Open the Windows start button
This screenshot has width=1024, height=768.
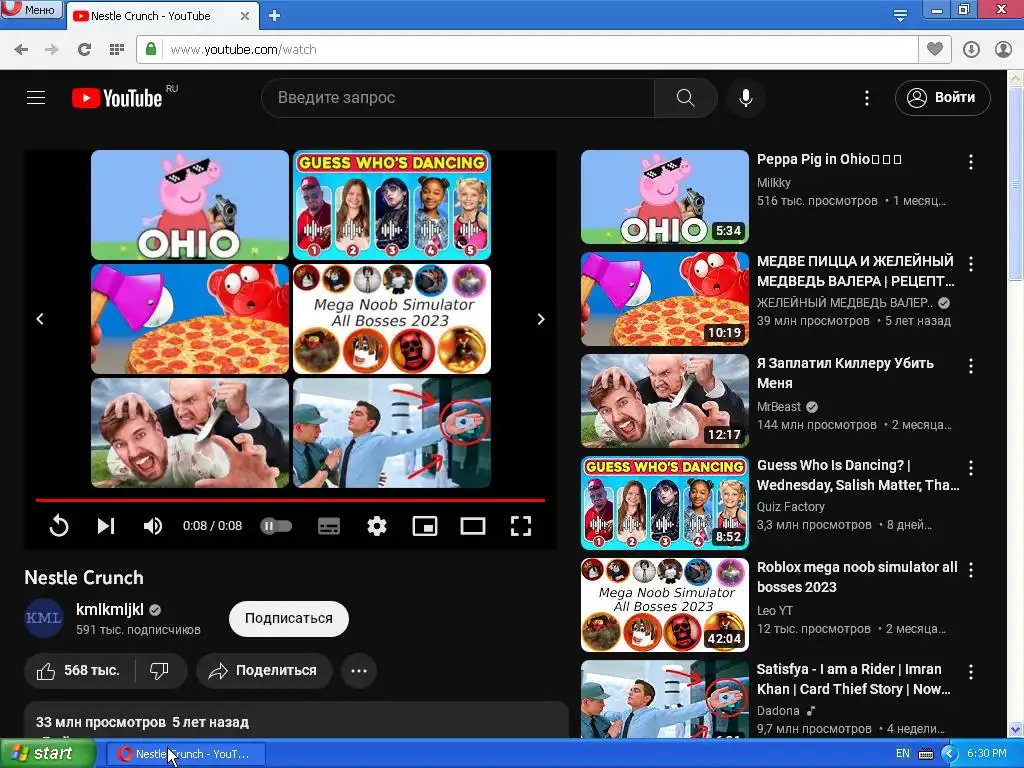[47, 754]
